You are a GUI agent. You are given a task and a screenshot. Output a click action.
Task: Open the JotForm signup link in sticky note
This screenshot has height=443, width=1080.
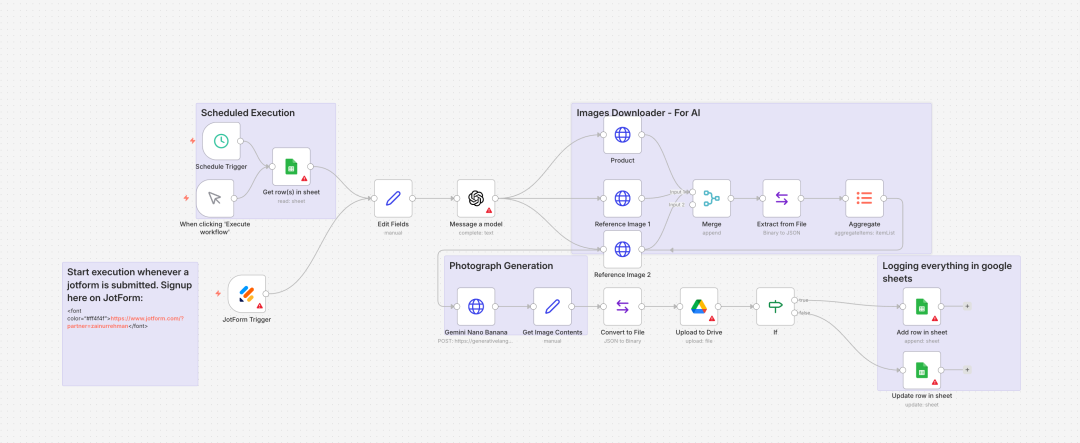(148, 318)
